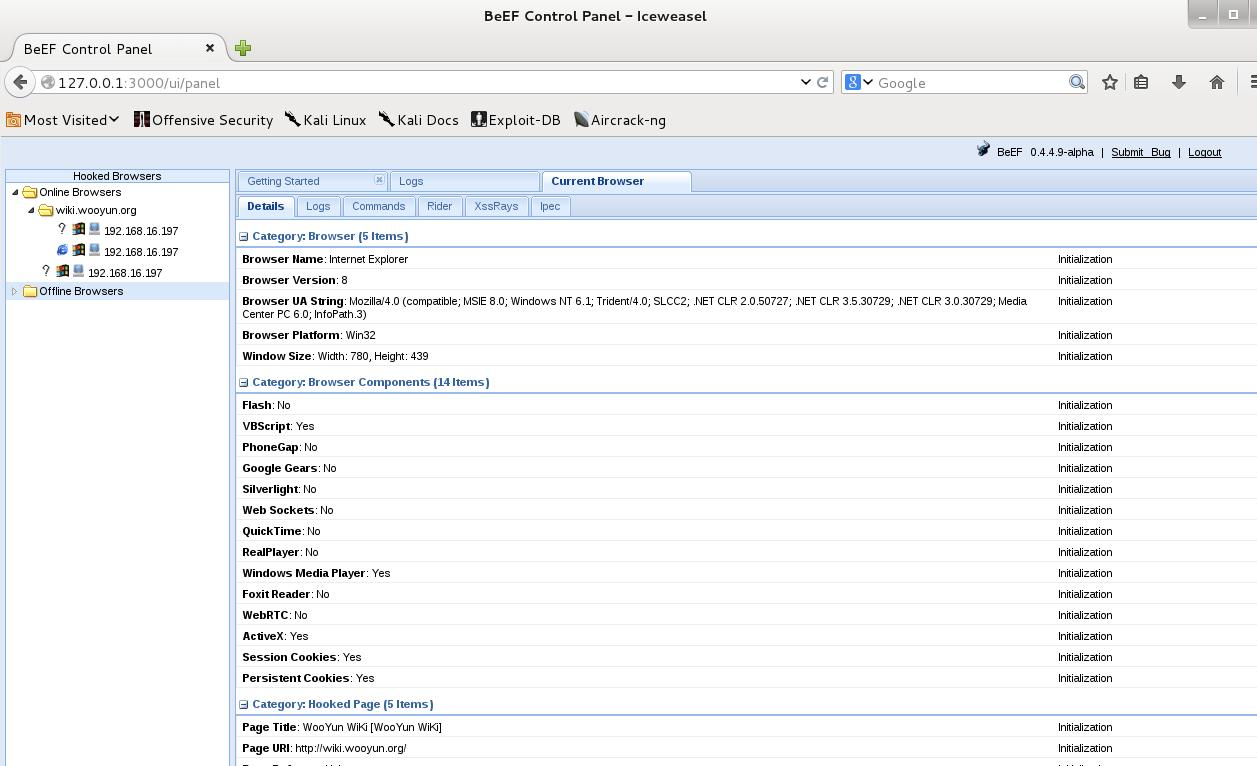1257x766 pixels.
Task: Close the Getting Started tab
Action: [379, 180]
